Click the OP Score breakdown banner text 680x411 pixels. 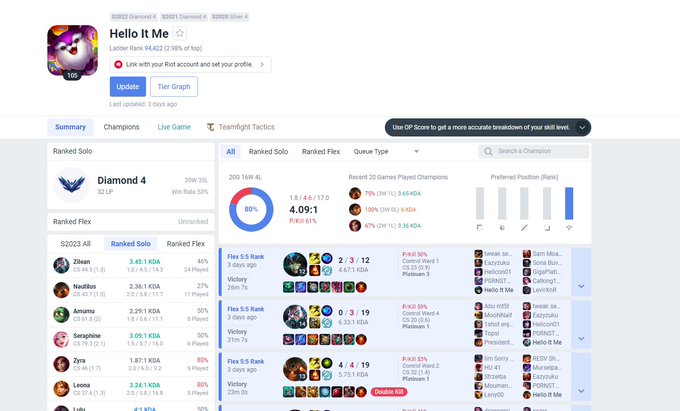[x=481, y=127]
